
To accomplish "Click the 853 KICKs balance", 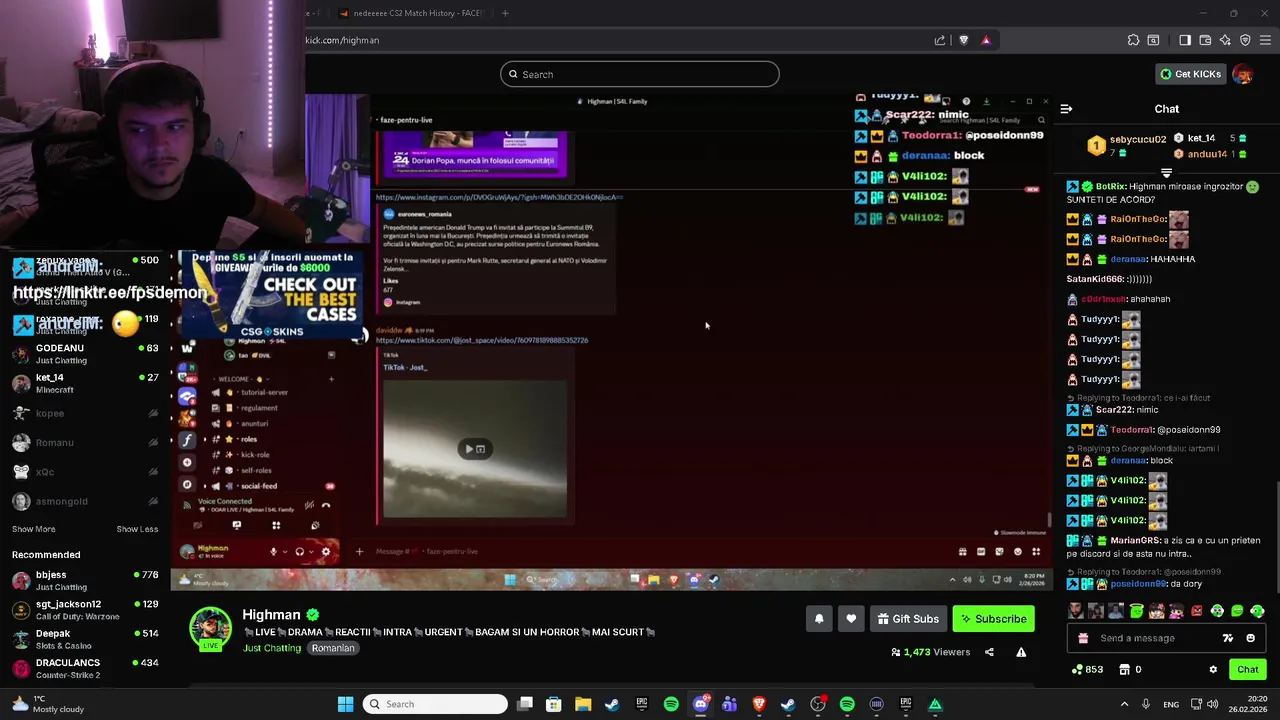I will (1086, 670).
